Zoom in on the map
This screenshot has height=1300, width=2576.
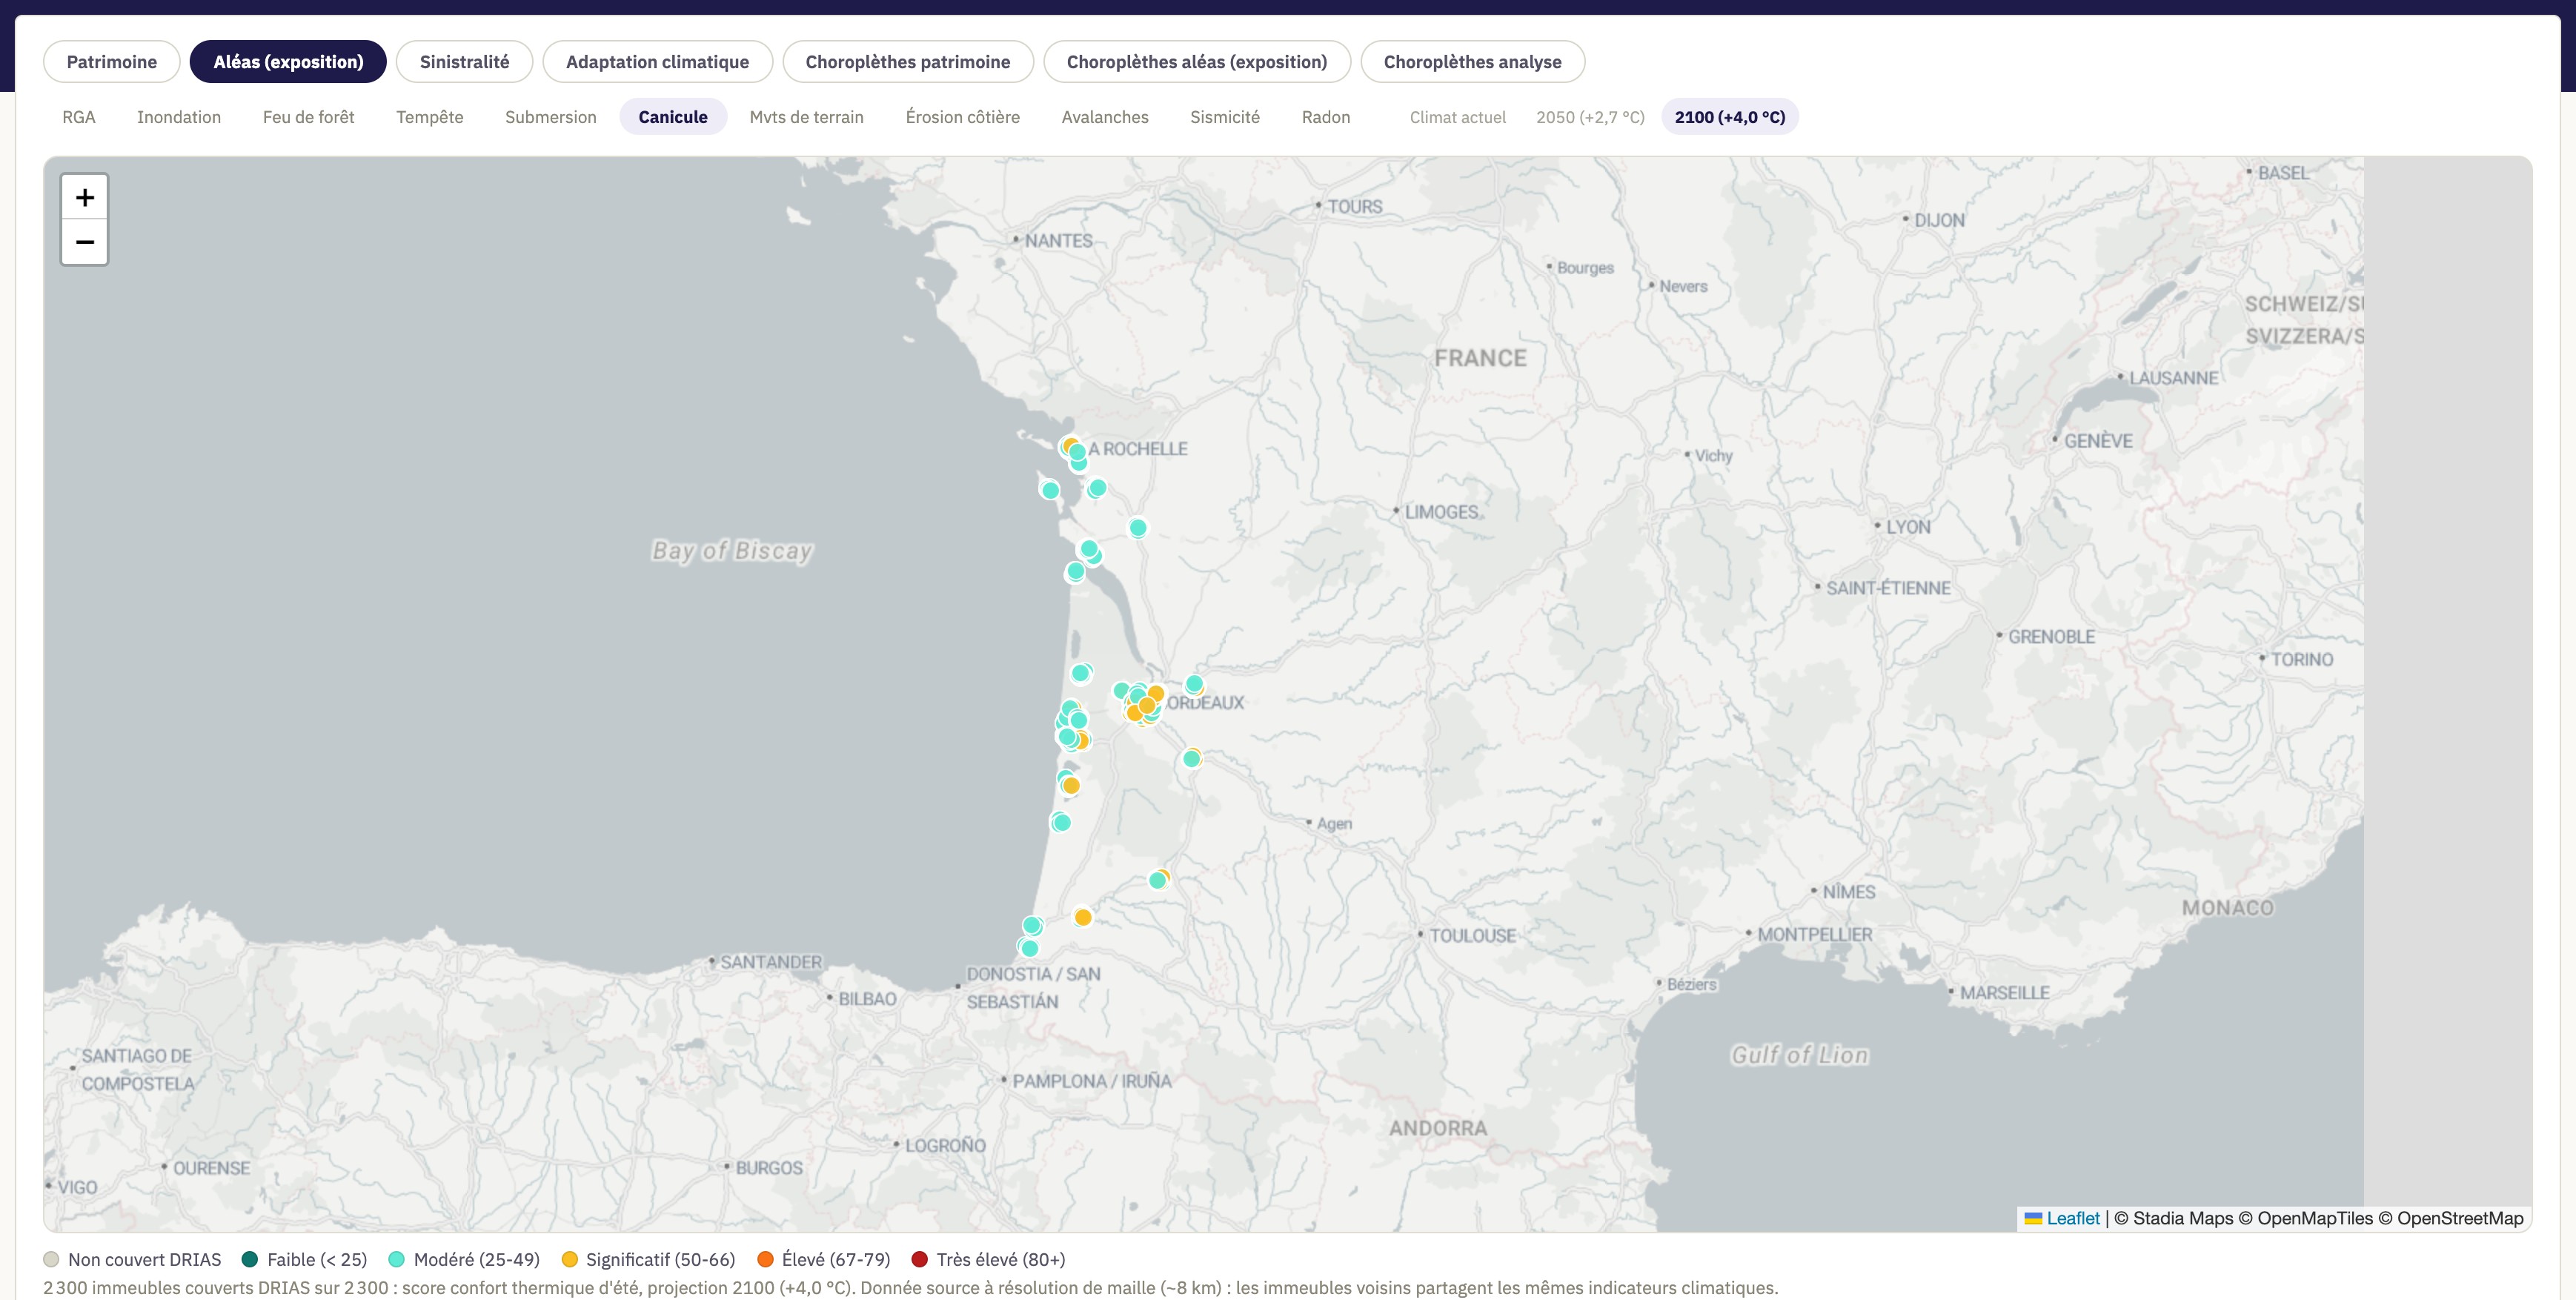(85, 197)
